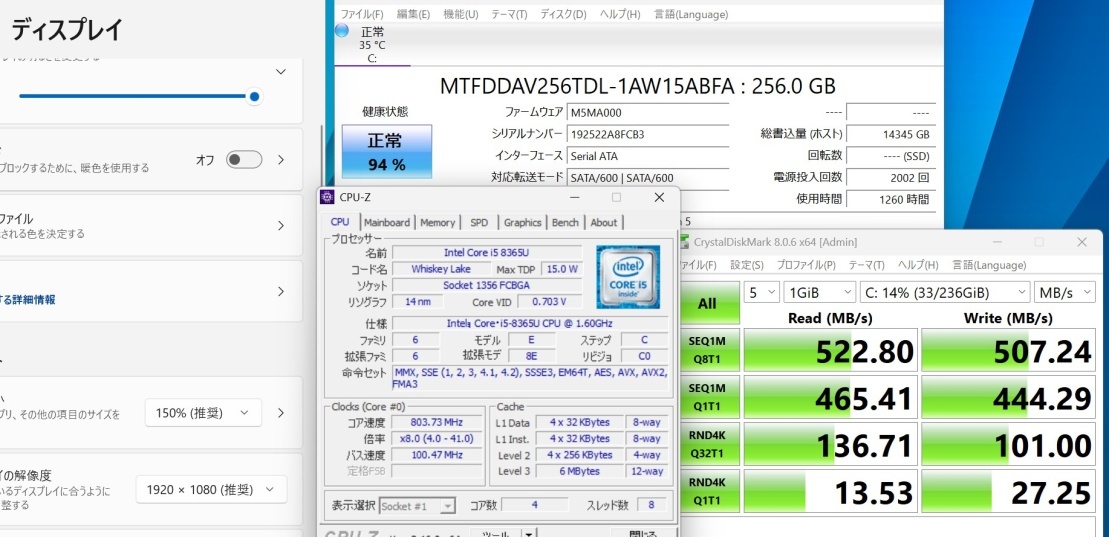Open テーマ(T) menu in CrystalDiskMark
Viewport: 1109px width, 537px height.
point(866,265)
